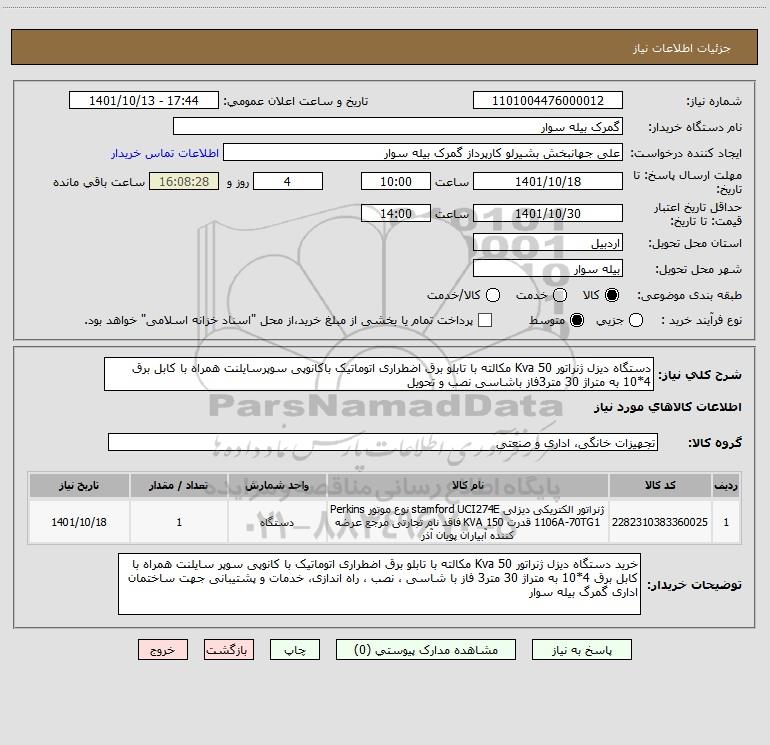Click the response deadline date 1401/10/18 field
The image size is (770, 745).
548,181
